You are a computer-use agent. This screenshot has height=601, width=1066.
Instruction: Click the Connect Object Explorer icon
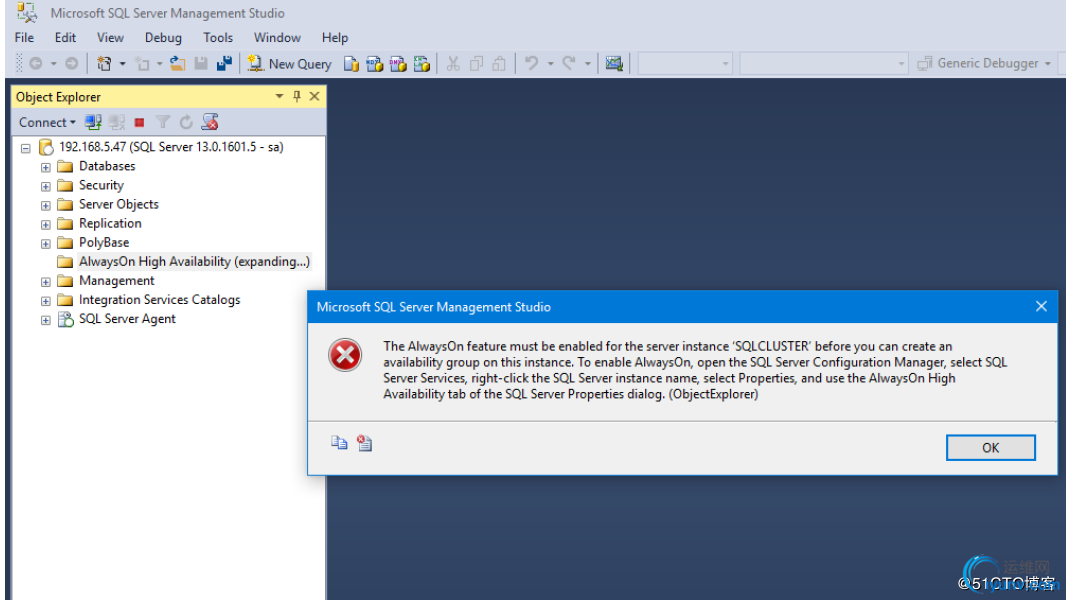[93, 122]
